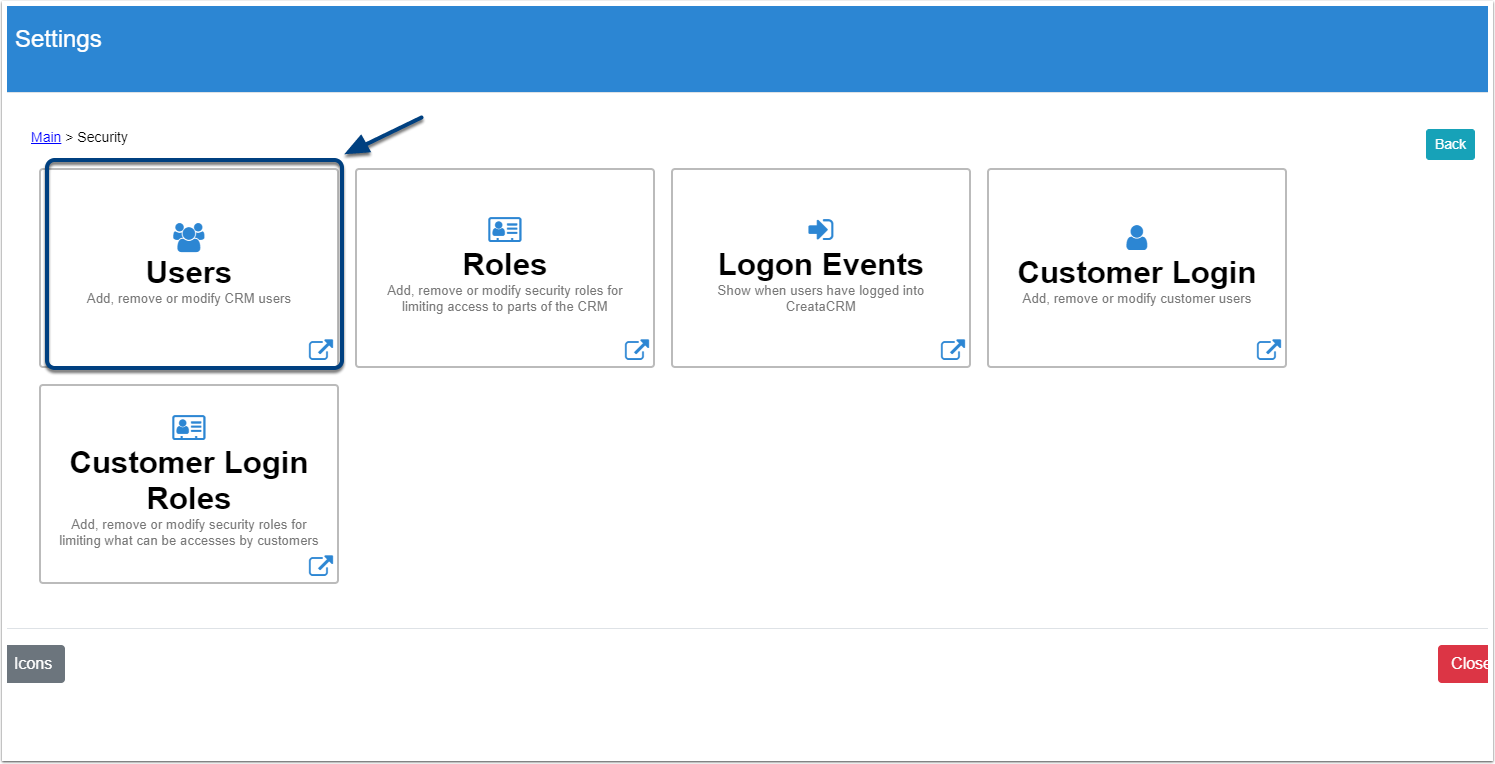Open Users card external link icon

pyautogui.click(x=320, y=350)
